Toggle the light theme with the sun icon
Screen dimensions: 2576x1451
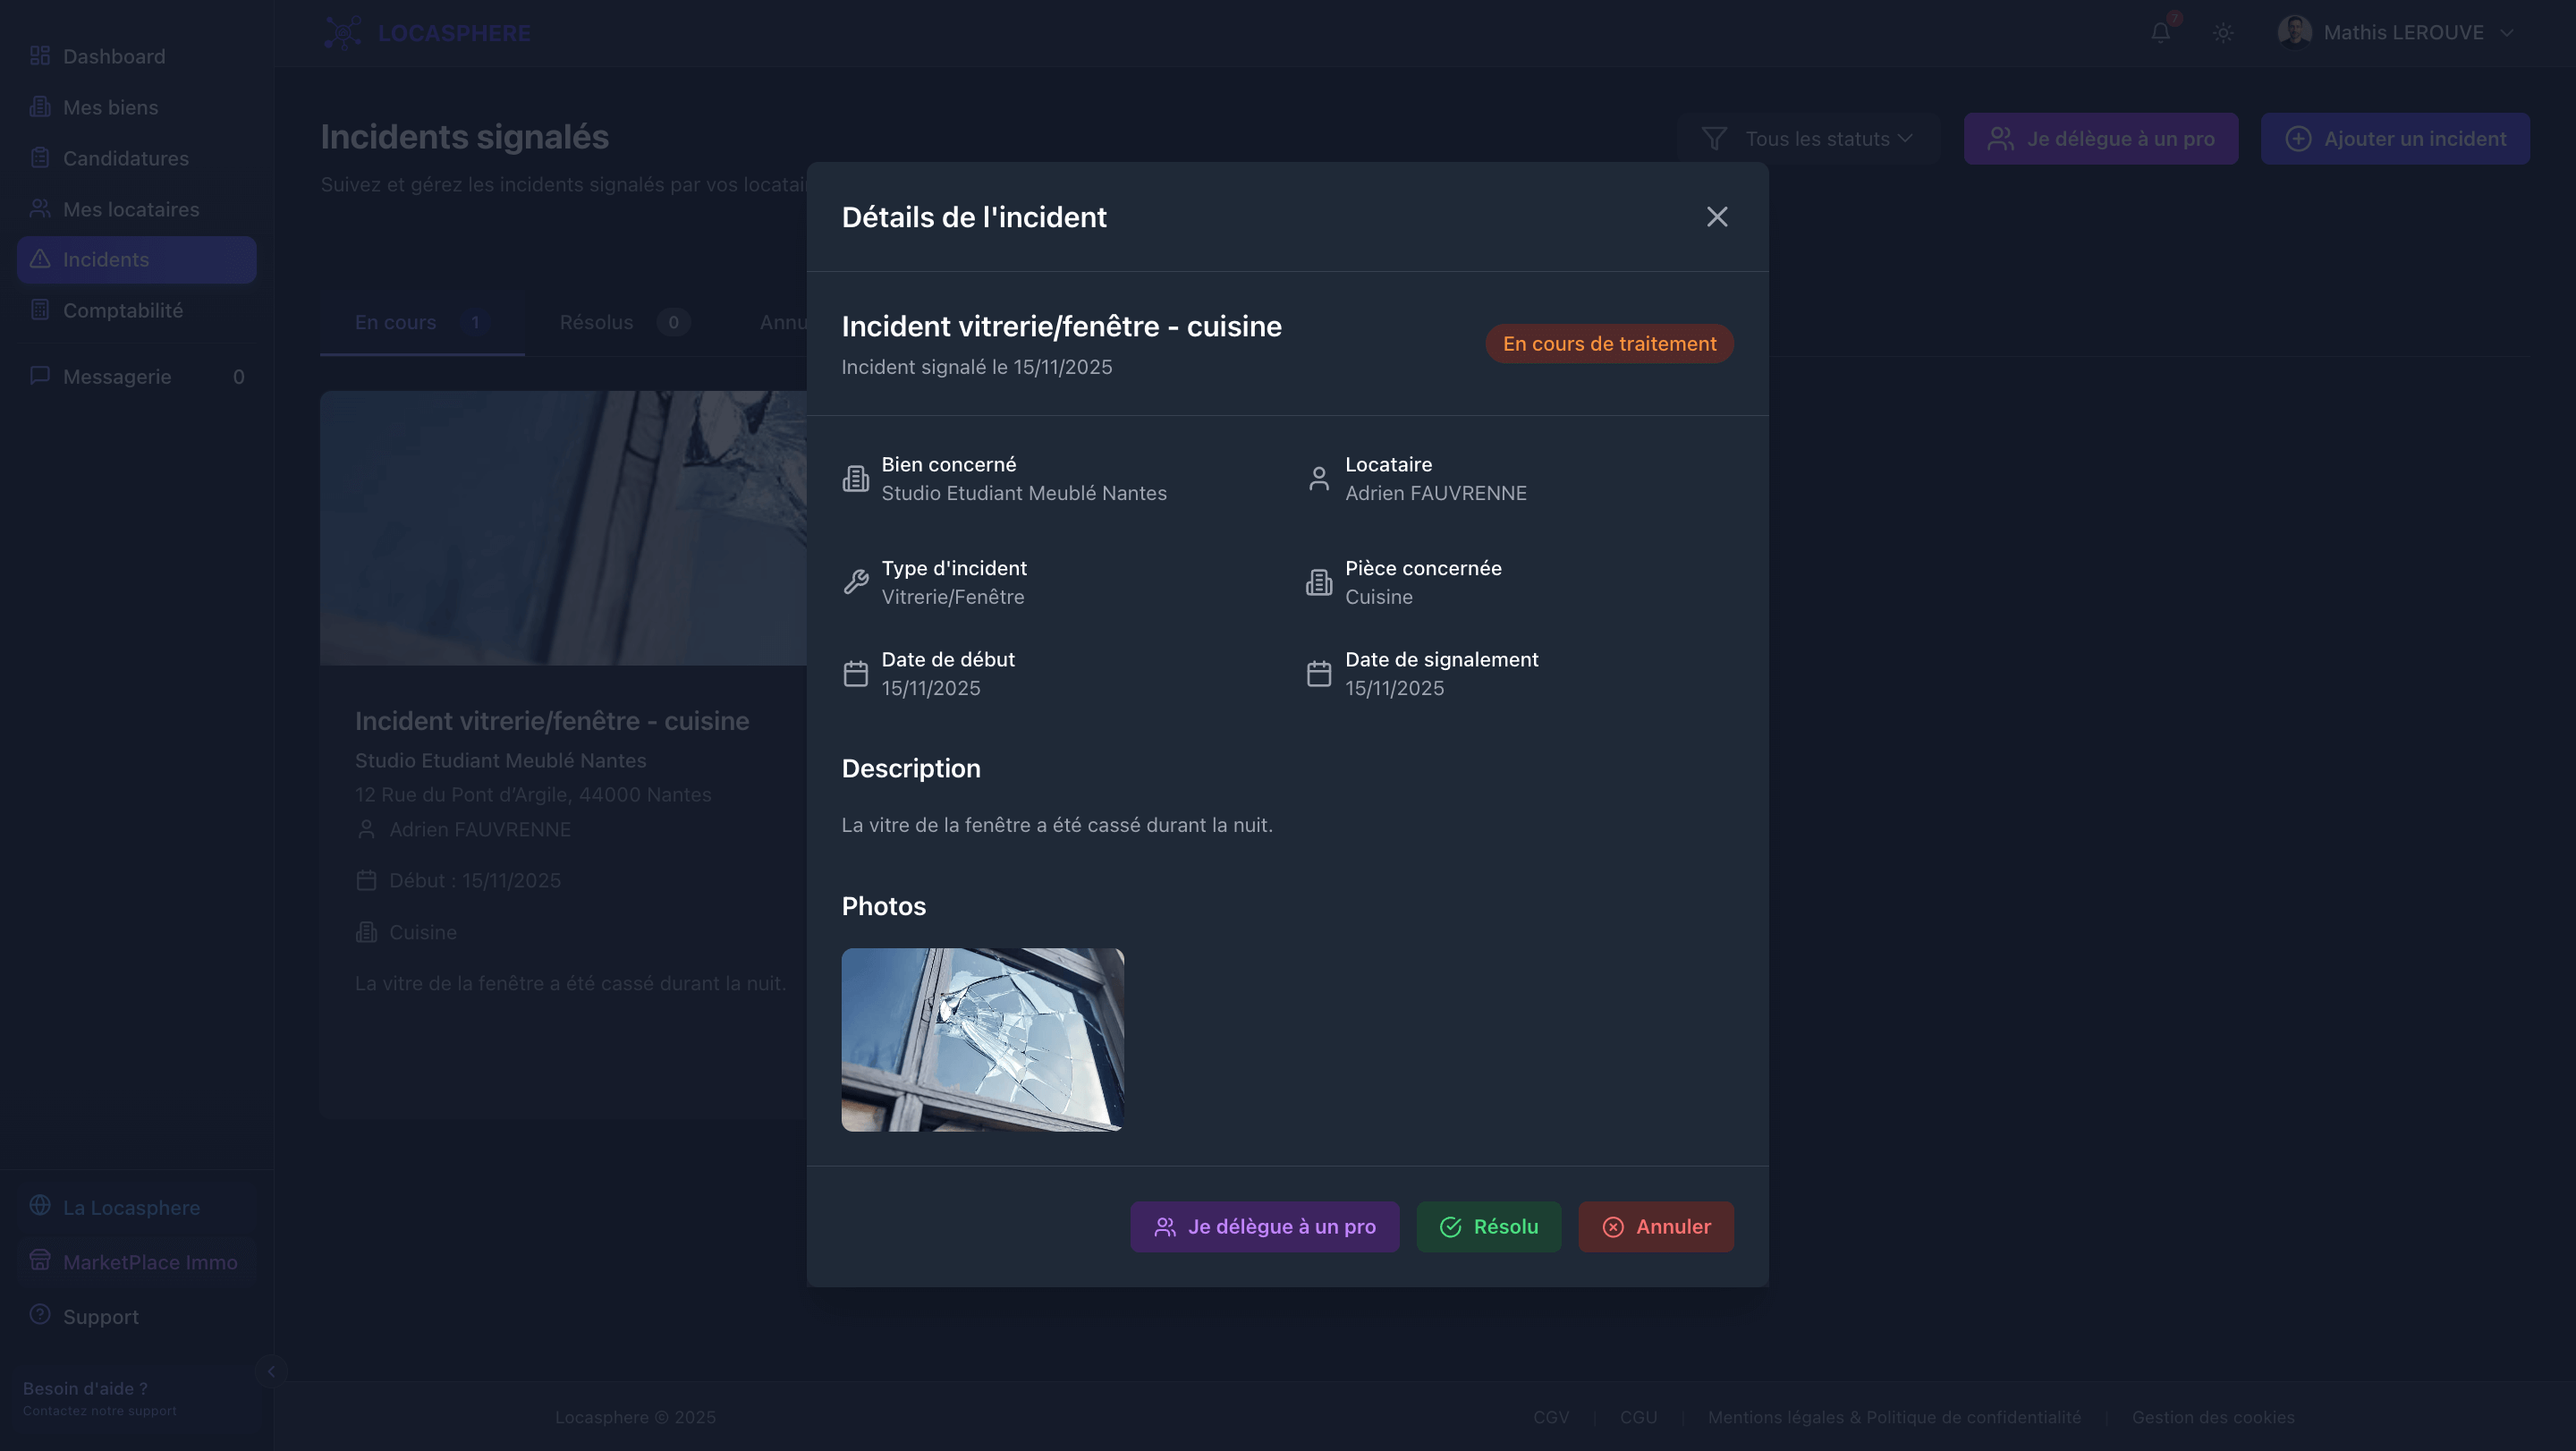pos(2224,32)
